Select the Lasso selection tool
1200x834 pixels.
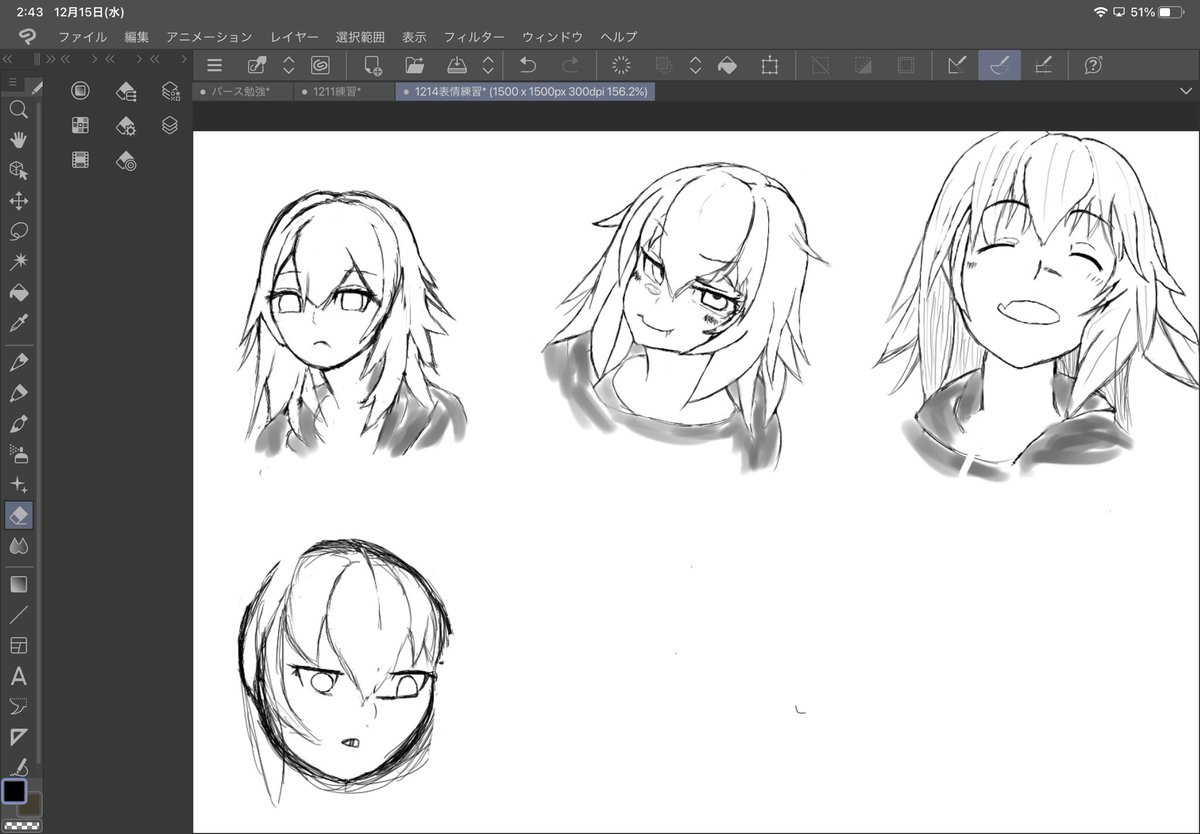18,231
